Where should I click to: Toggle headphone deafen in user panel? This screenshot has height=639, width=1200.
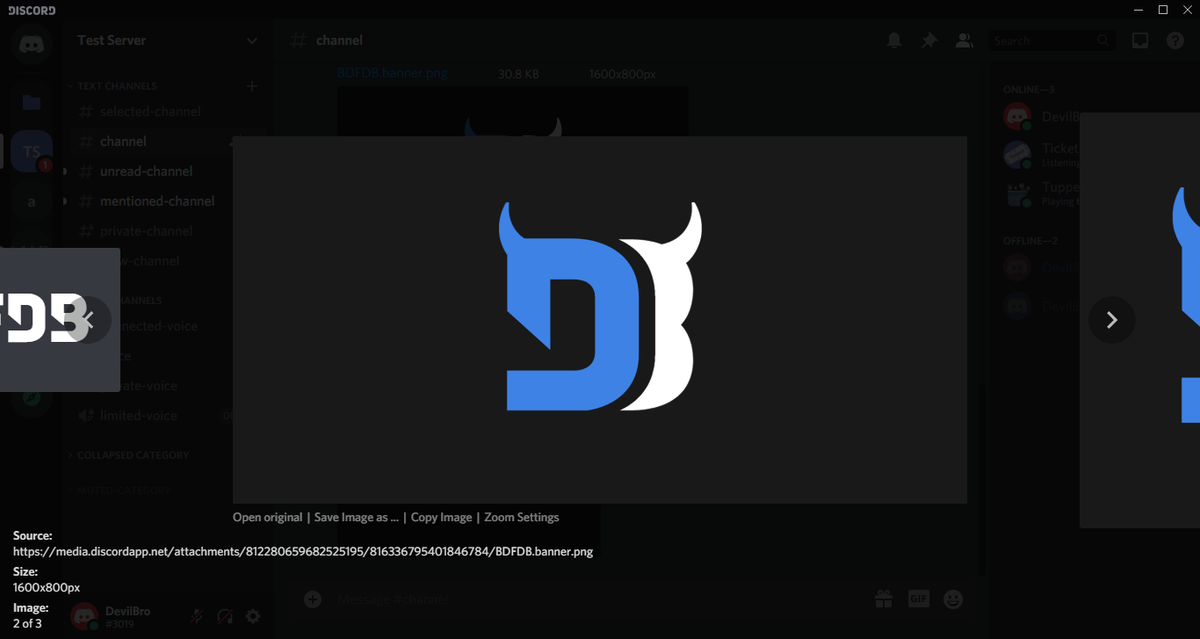(225, 617)
